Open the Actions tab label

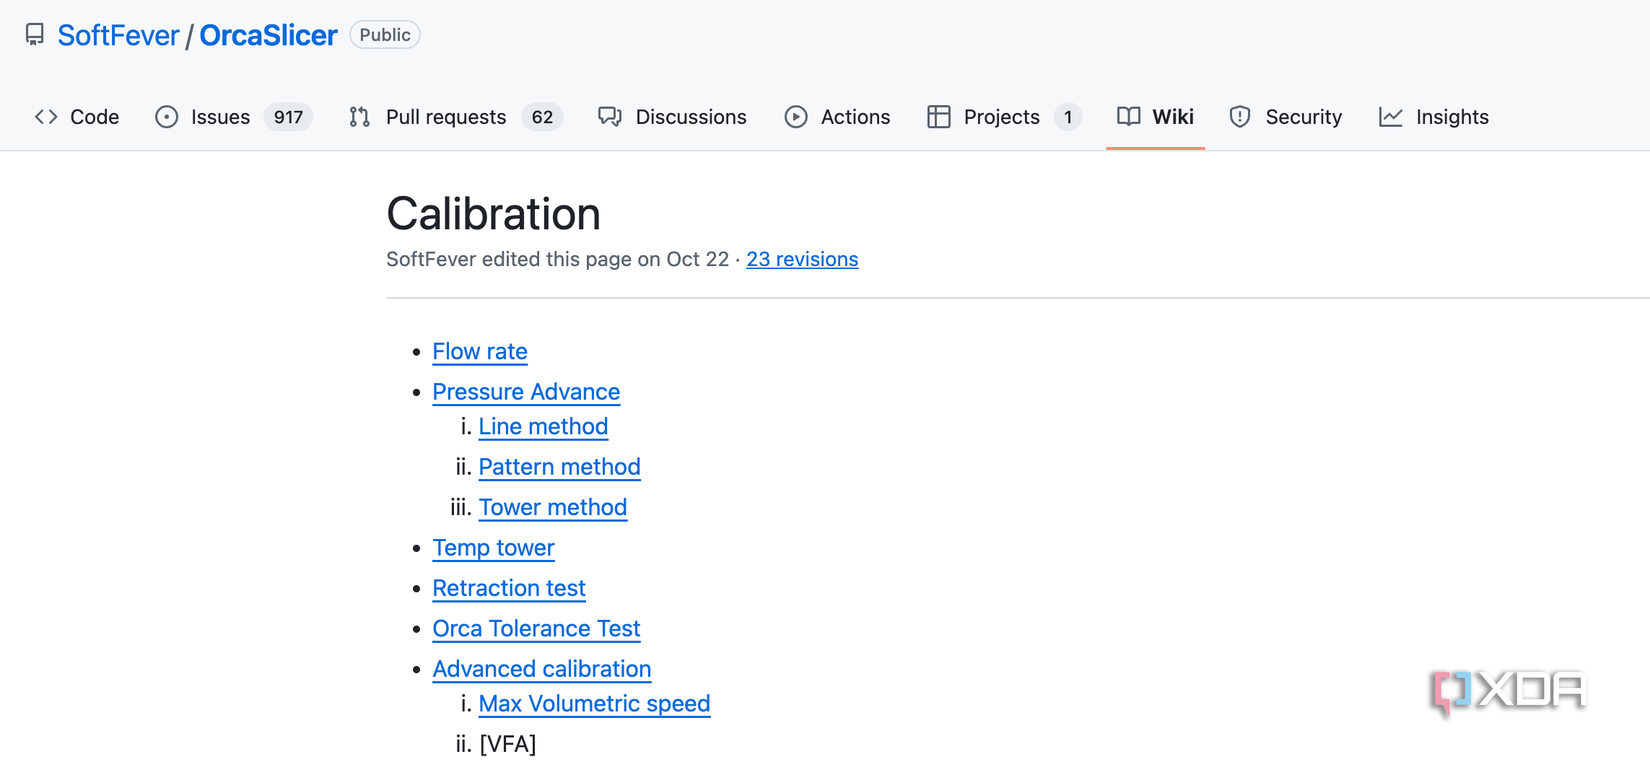855,117
